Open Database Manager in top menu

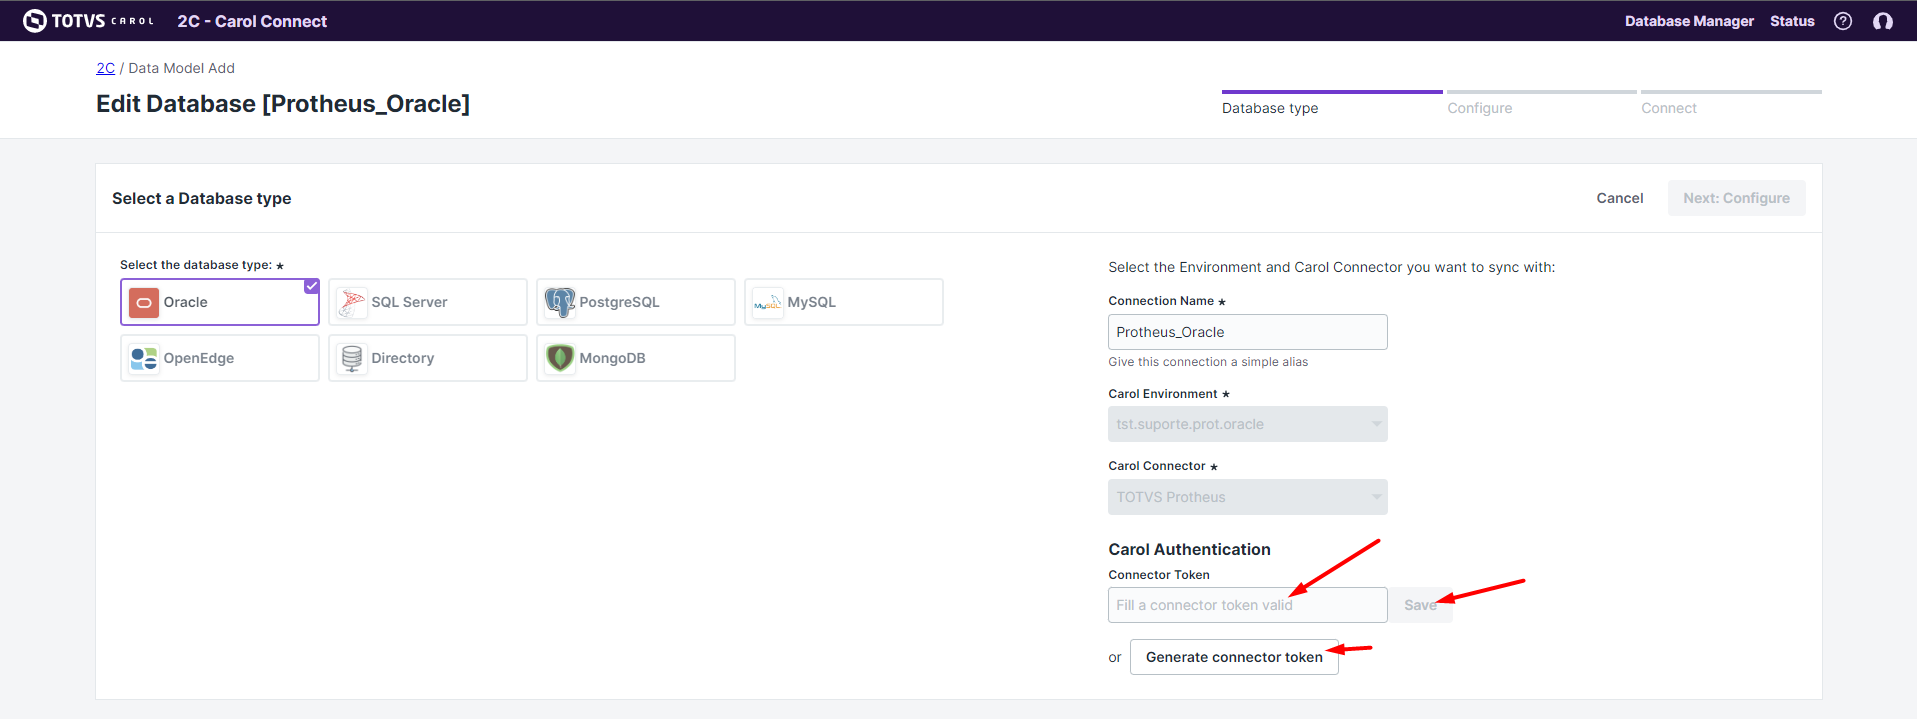click(x=1688, y=21)
